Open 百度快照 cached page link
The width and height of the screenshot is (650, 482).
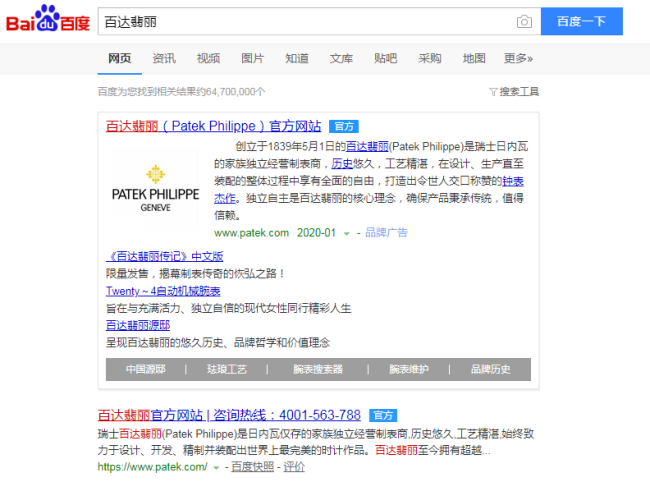[253, 467]
